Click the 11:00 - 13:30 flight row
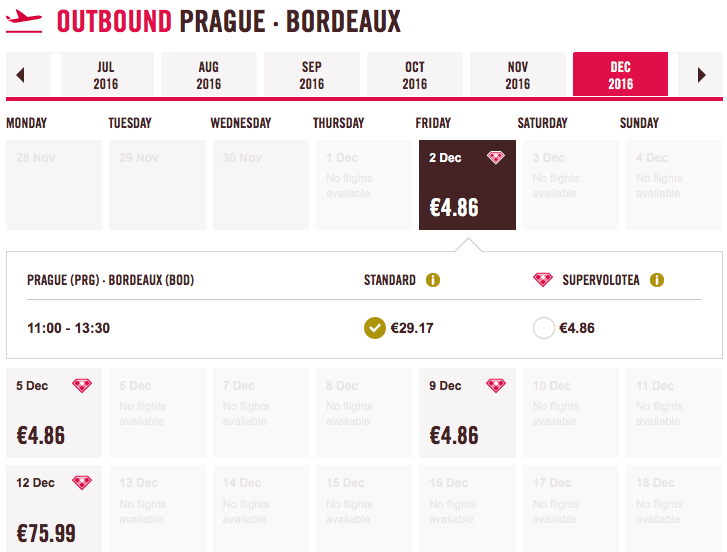Viewport: 727px width, 552px height. tap(364, 328)
